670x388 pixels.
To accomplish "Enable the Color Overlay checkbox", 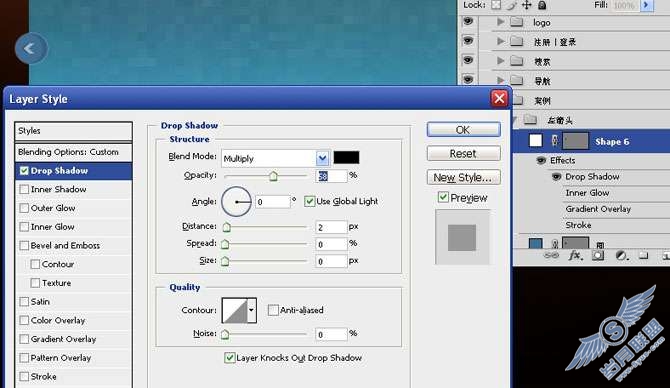I will [24, 320].
